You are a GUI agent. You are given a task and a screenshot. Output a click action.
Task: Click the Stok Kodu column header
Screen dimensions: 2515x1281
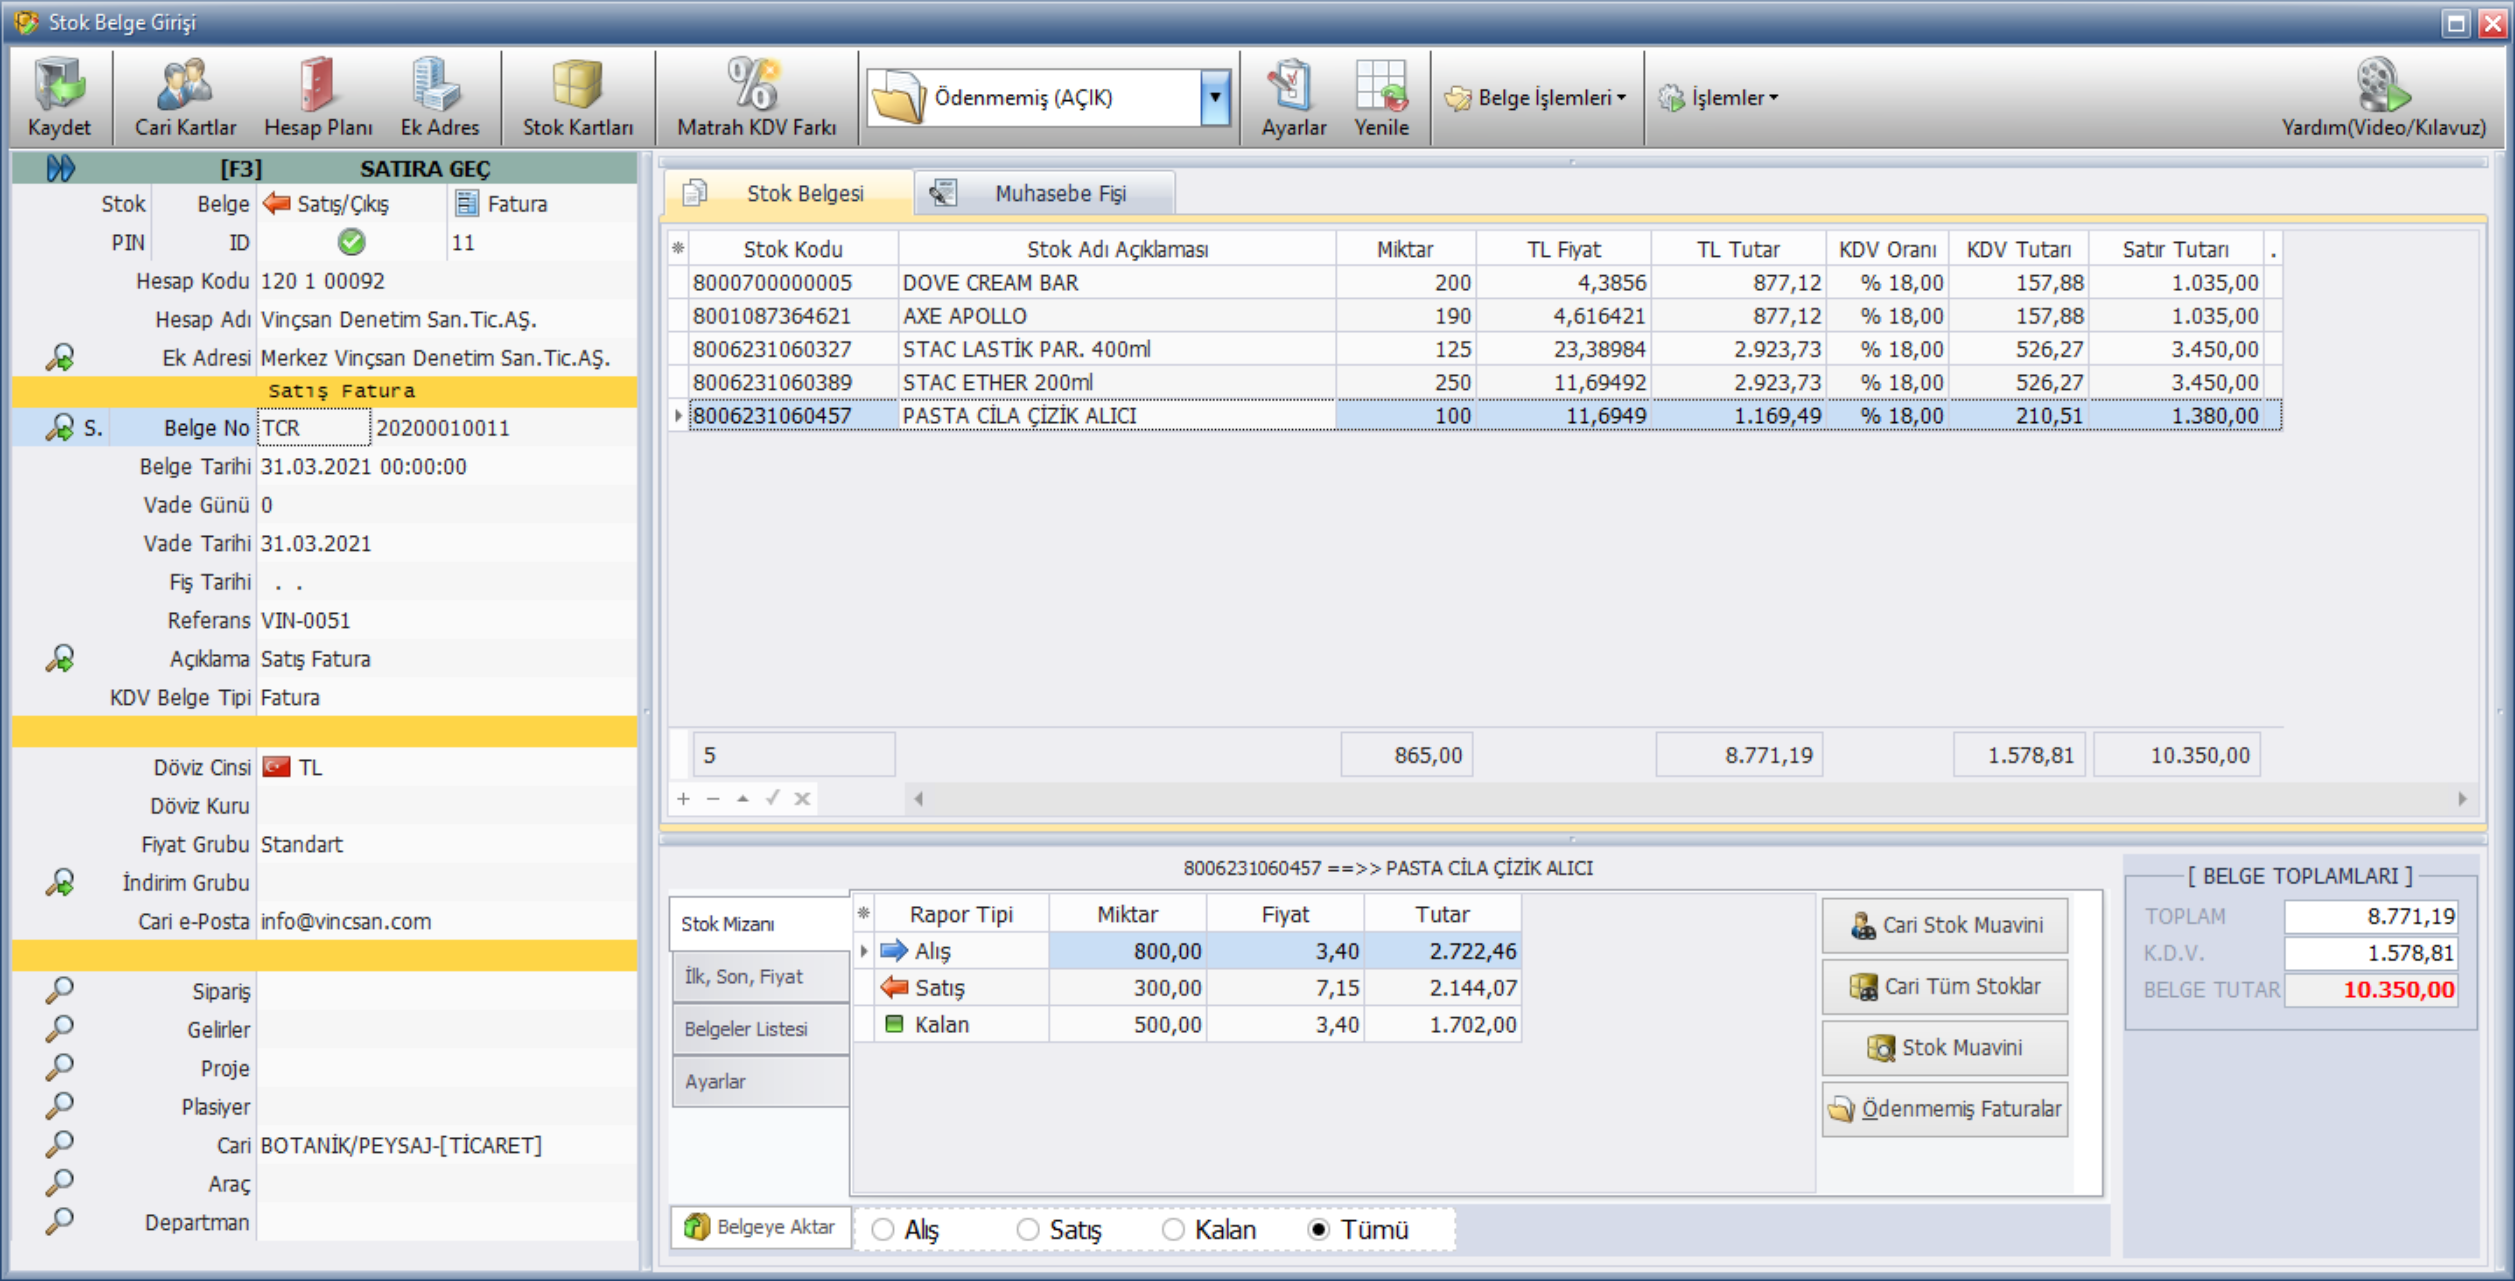point(793,248)
